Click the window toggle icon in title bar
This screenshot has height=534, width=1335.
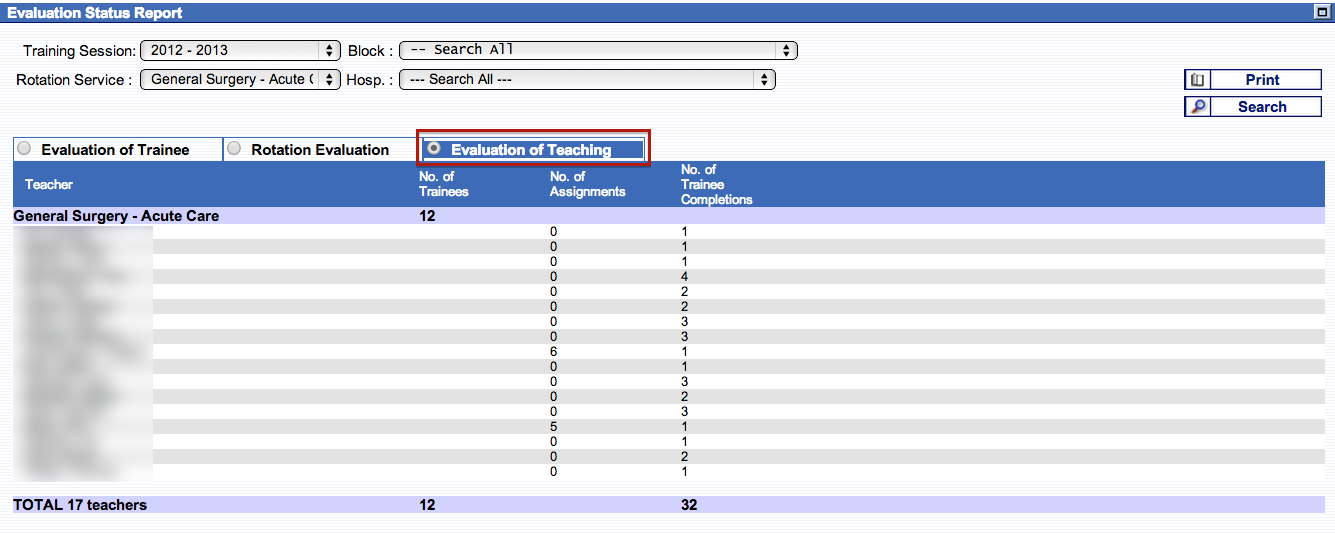tap(1320, 12)
